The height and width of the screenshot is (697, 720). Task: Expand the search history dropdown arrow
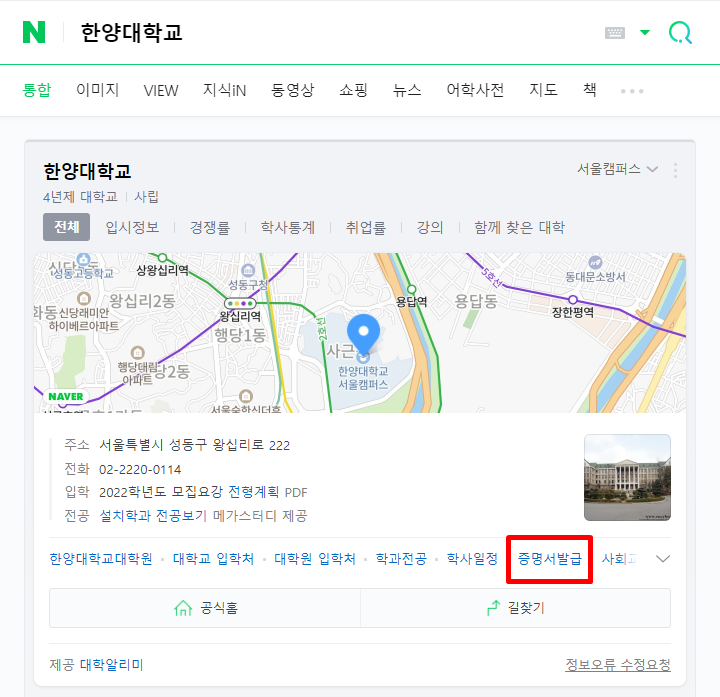click(x=645, y=32)
